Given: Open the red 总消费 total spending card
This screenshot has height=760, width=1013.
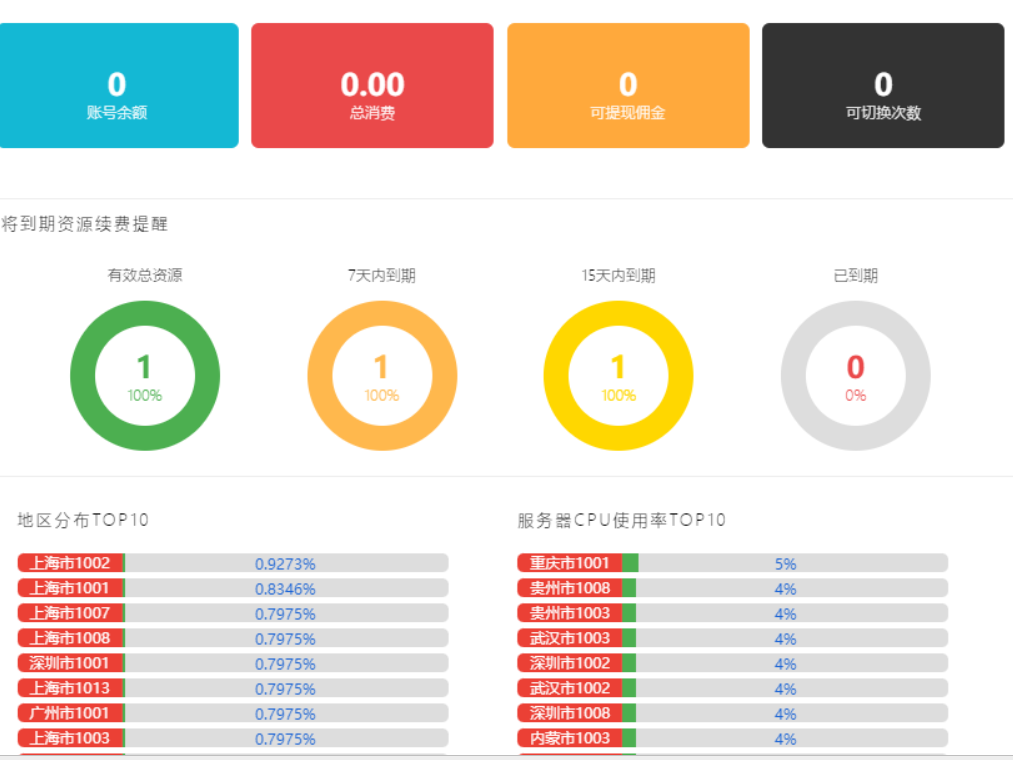Looking at the screenshot, I should pyautogui.click(x=372, y=86).
